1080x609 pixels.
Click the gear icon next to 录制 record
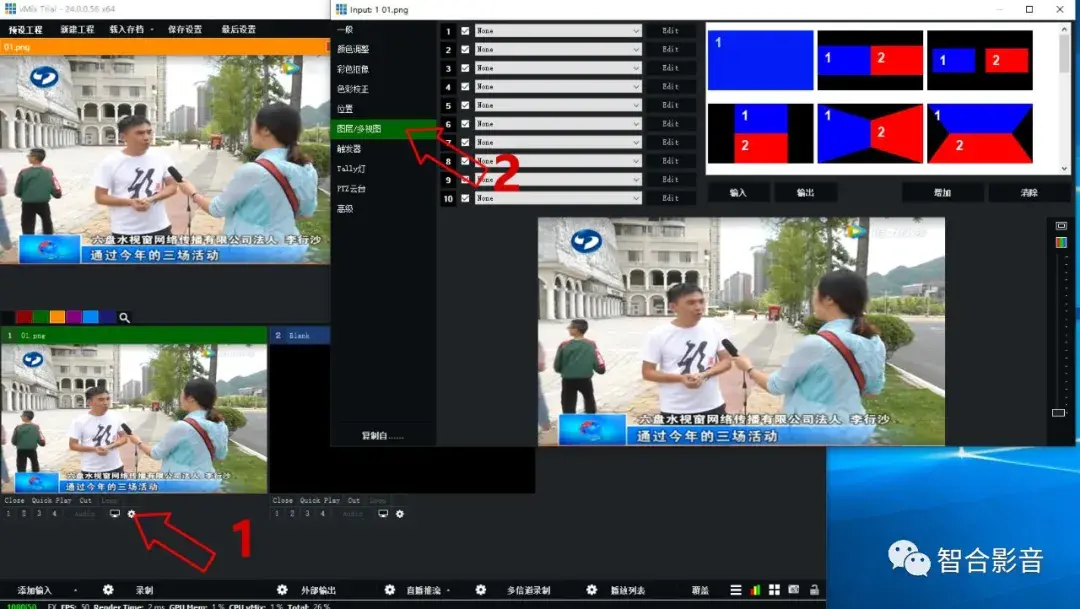[x=107, y=589]
